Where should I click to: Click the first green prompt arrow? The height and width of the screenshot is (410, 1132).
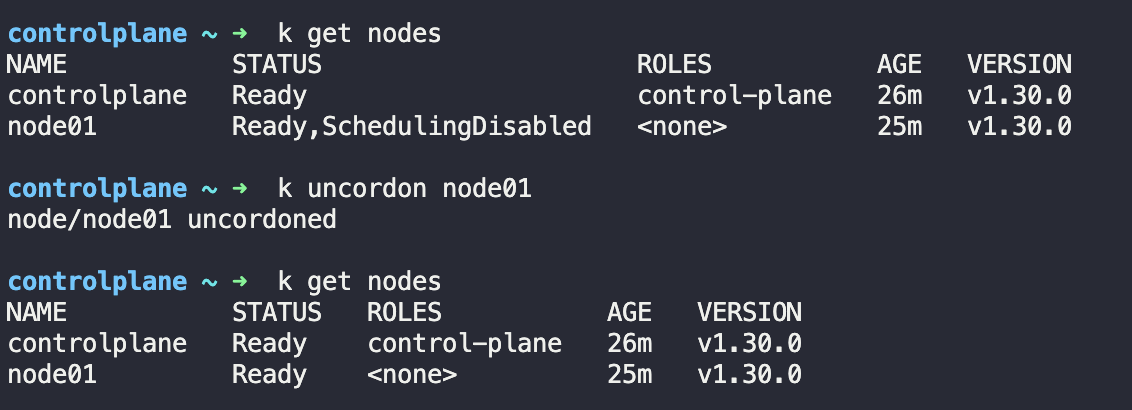pos(240,34)
